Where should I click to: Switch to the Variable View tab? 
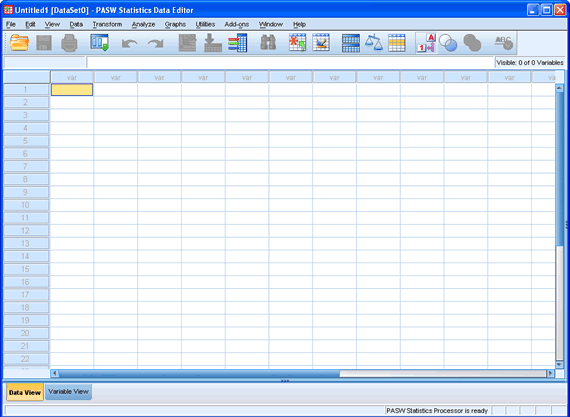tap(68, 392)
